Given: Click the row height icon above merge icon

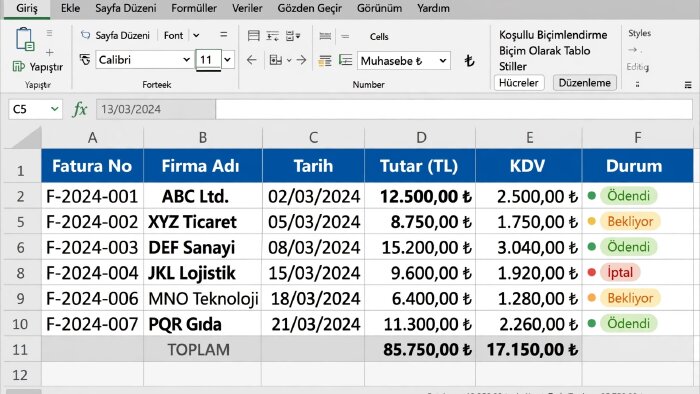Looking at the screenshot, I should 272,36.
